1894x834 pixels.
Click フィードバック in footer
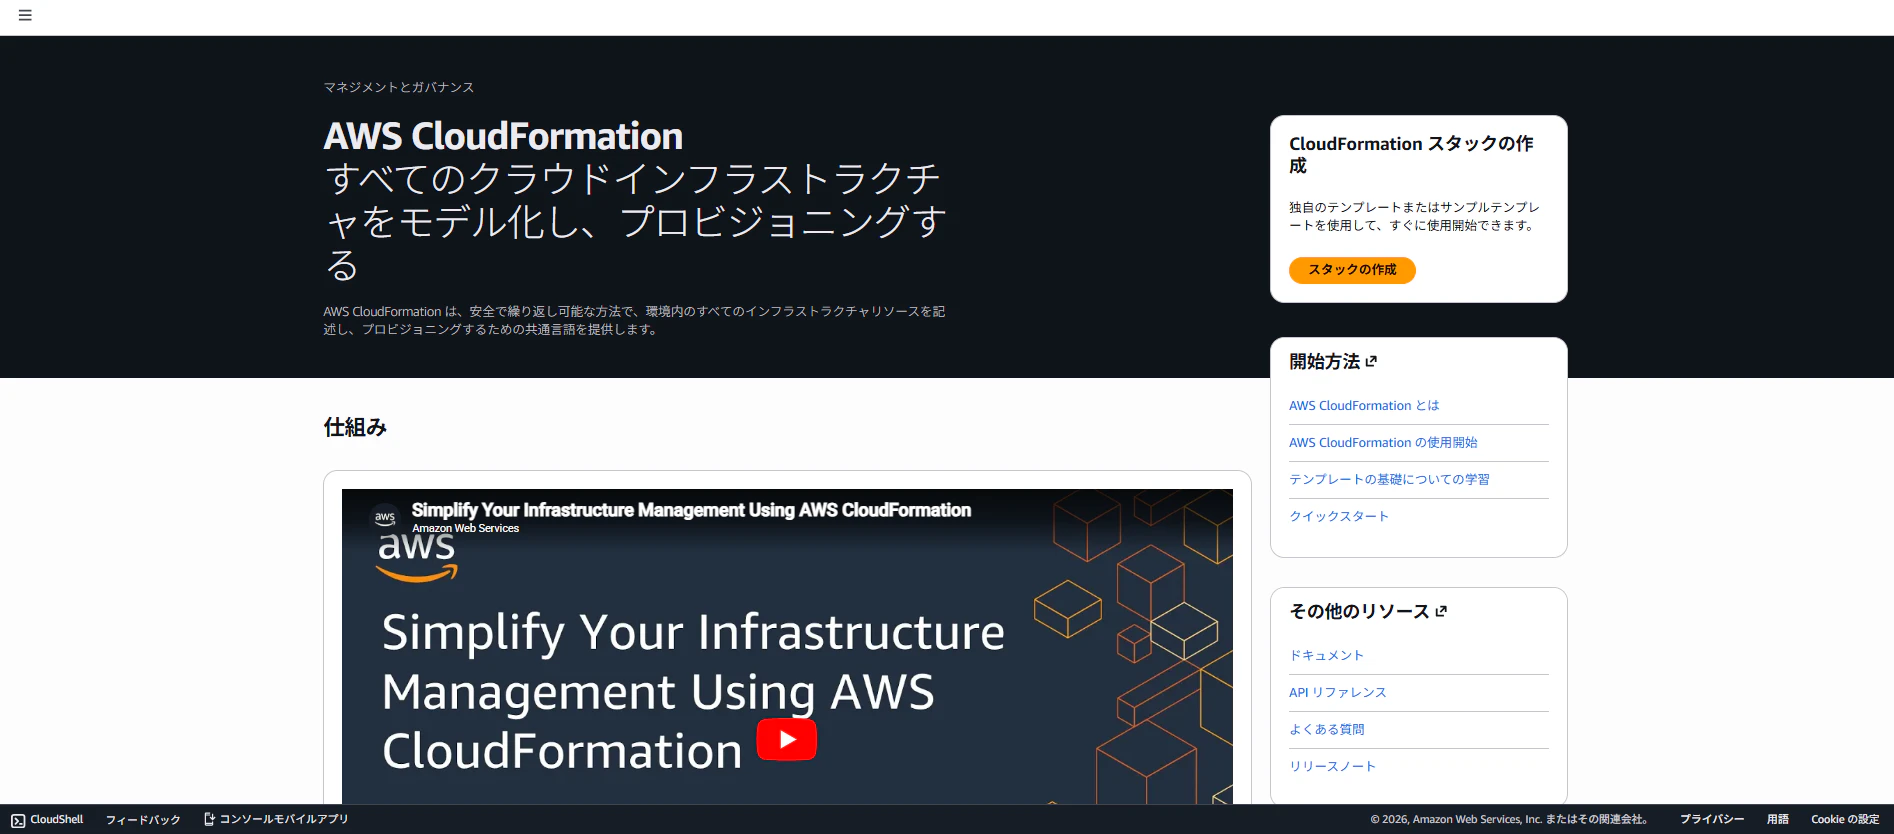coord(143,820)
